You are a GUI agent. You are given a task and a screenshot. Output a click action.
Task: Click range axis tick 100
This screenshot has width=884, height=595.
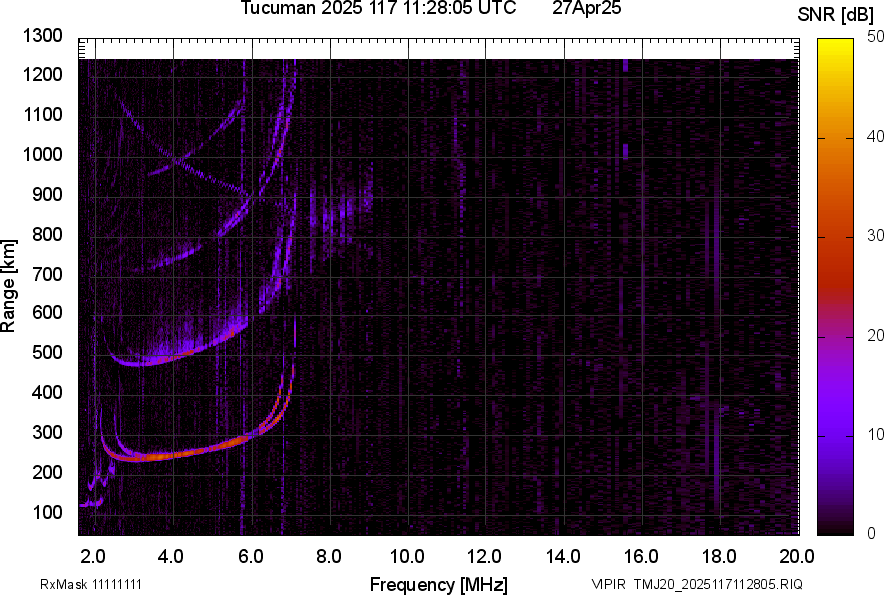47,512
